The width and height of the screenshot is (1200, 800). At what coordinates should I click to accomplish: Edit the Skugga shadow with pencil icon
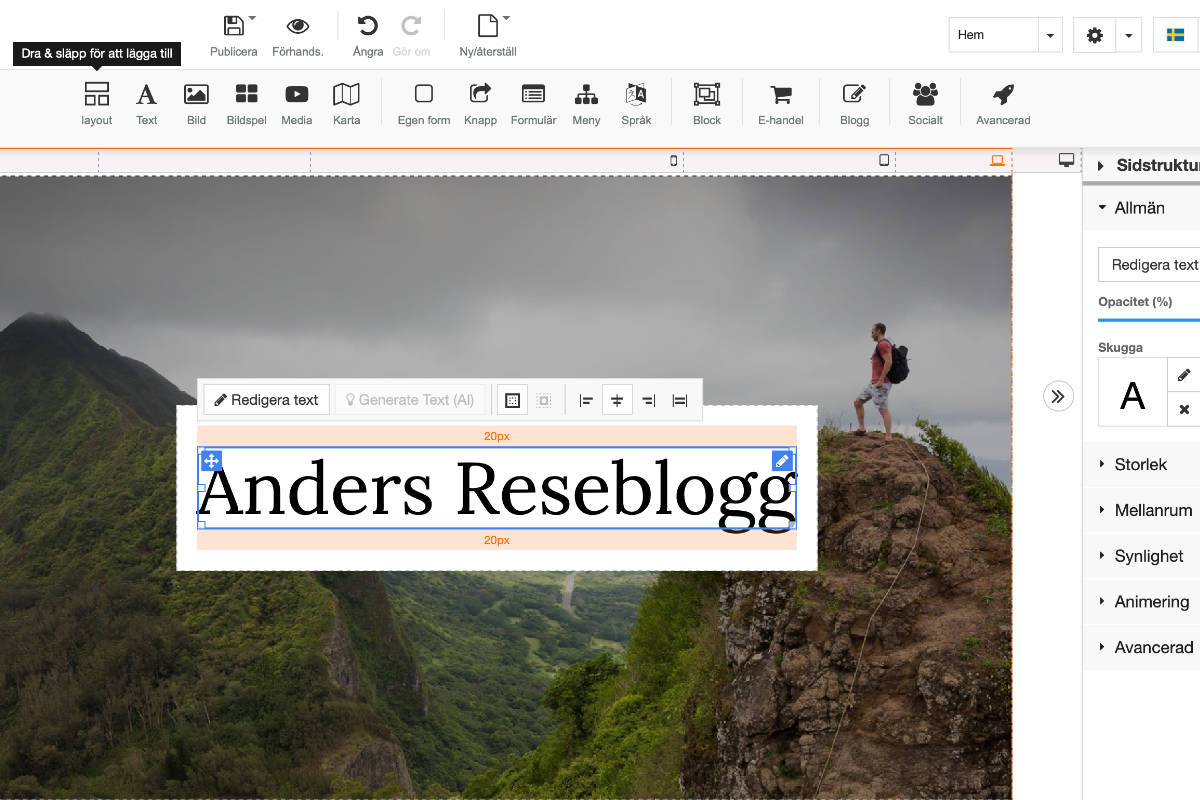1184,375
